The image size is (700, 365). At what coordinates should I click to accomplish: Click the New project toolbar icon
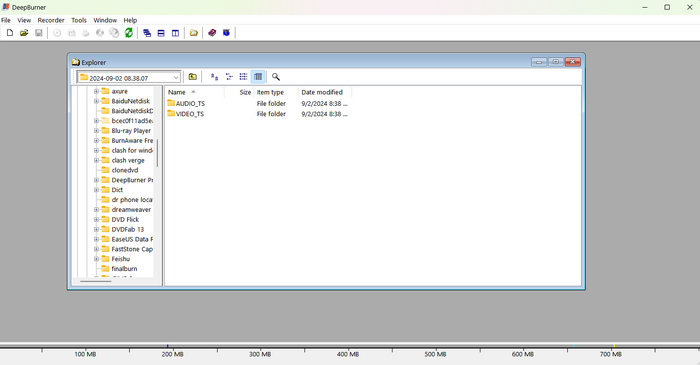point(10,33)
